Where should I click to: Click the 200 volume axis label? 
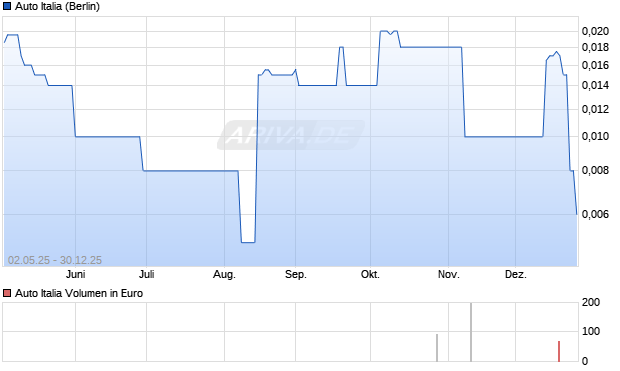(591, 302)
